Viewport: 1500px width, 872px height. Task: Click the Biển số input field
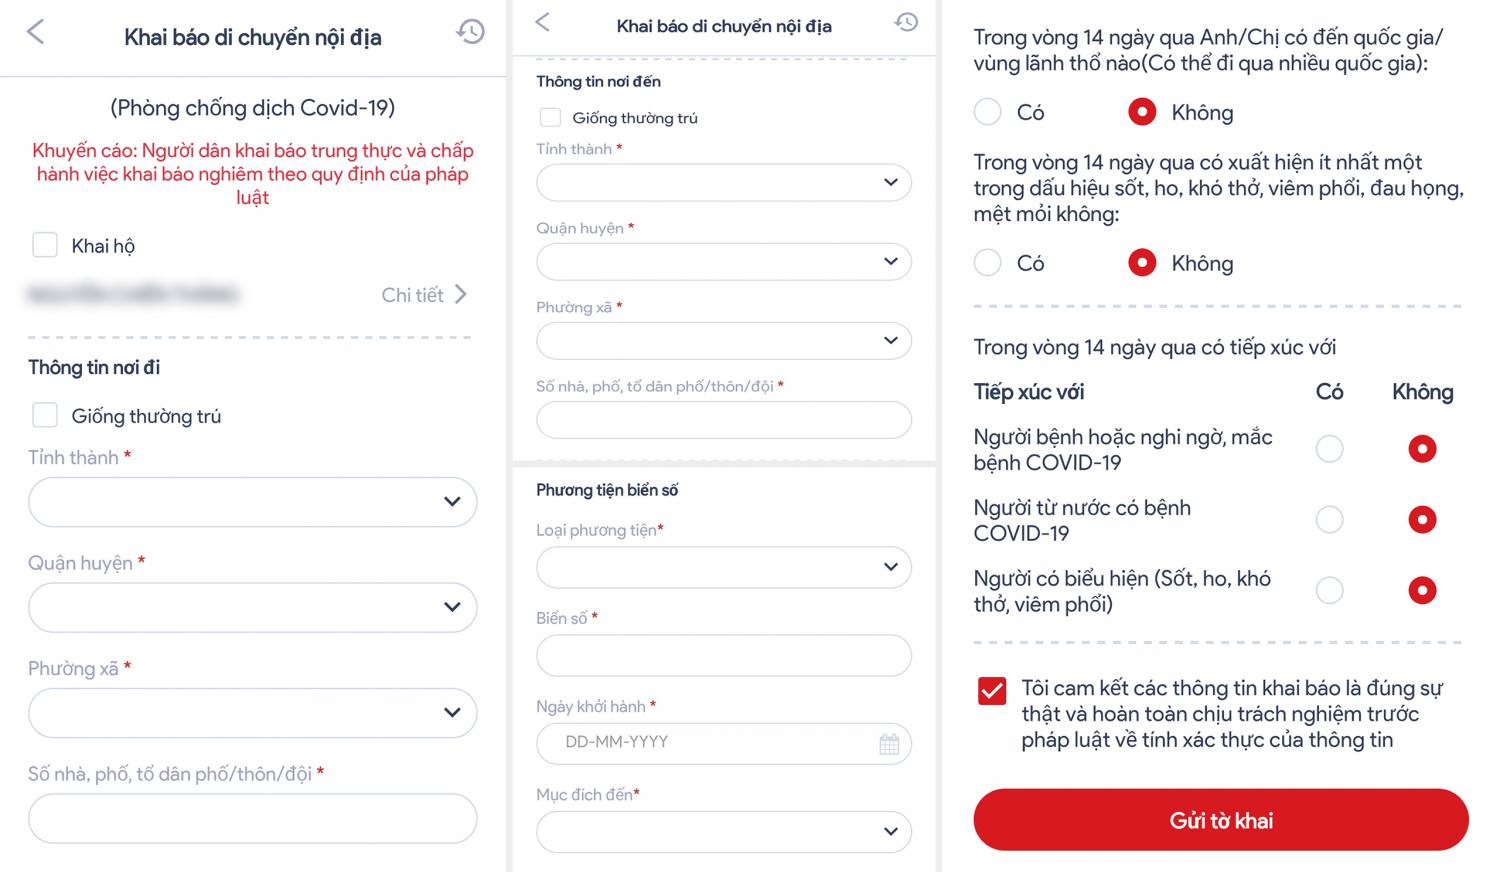point(724,655)
